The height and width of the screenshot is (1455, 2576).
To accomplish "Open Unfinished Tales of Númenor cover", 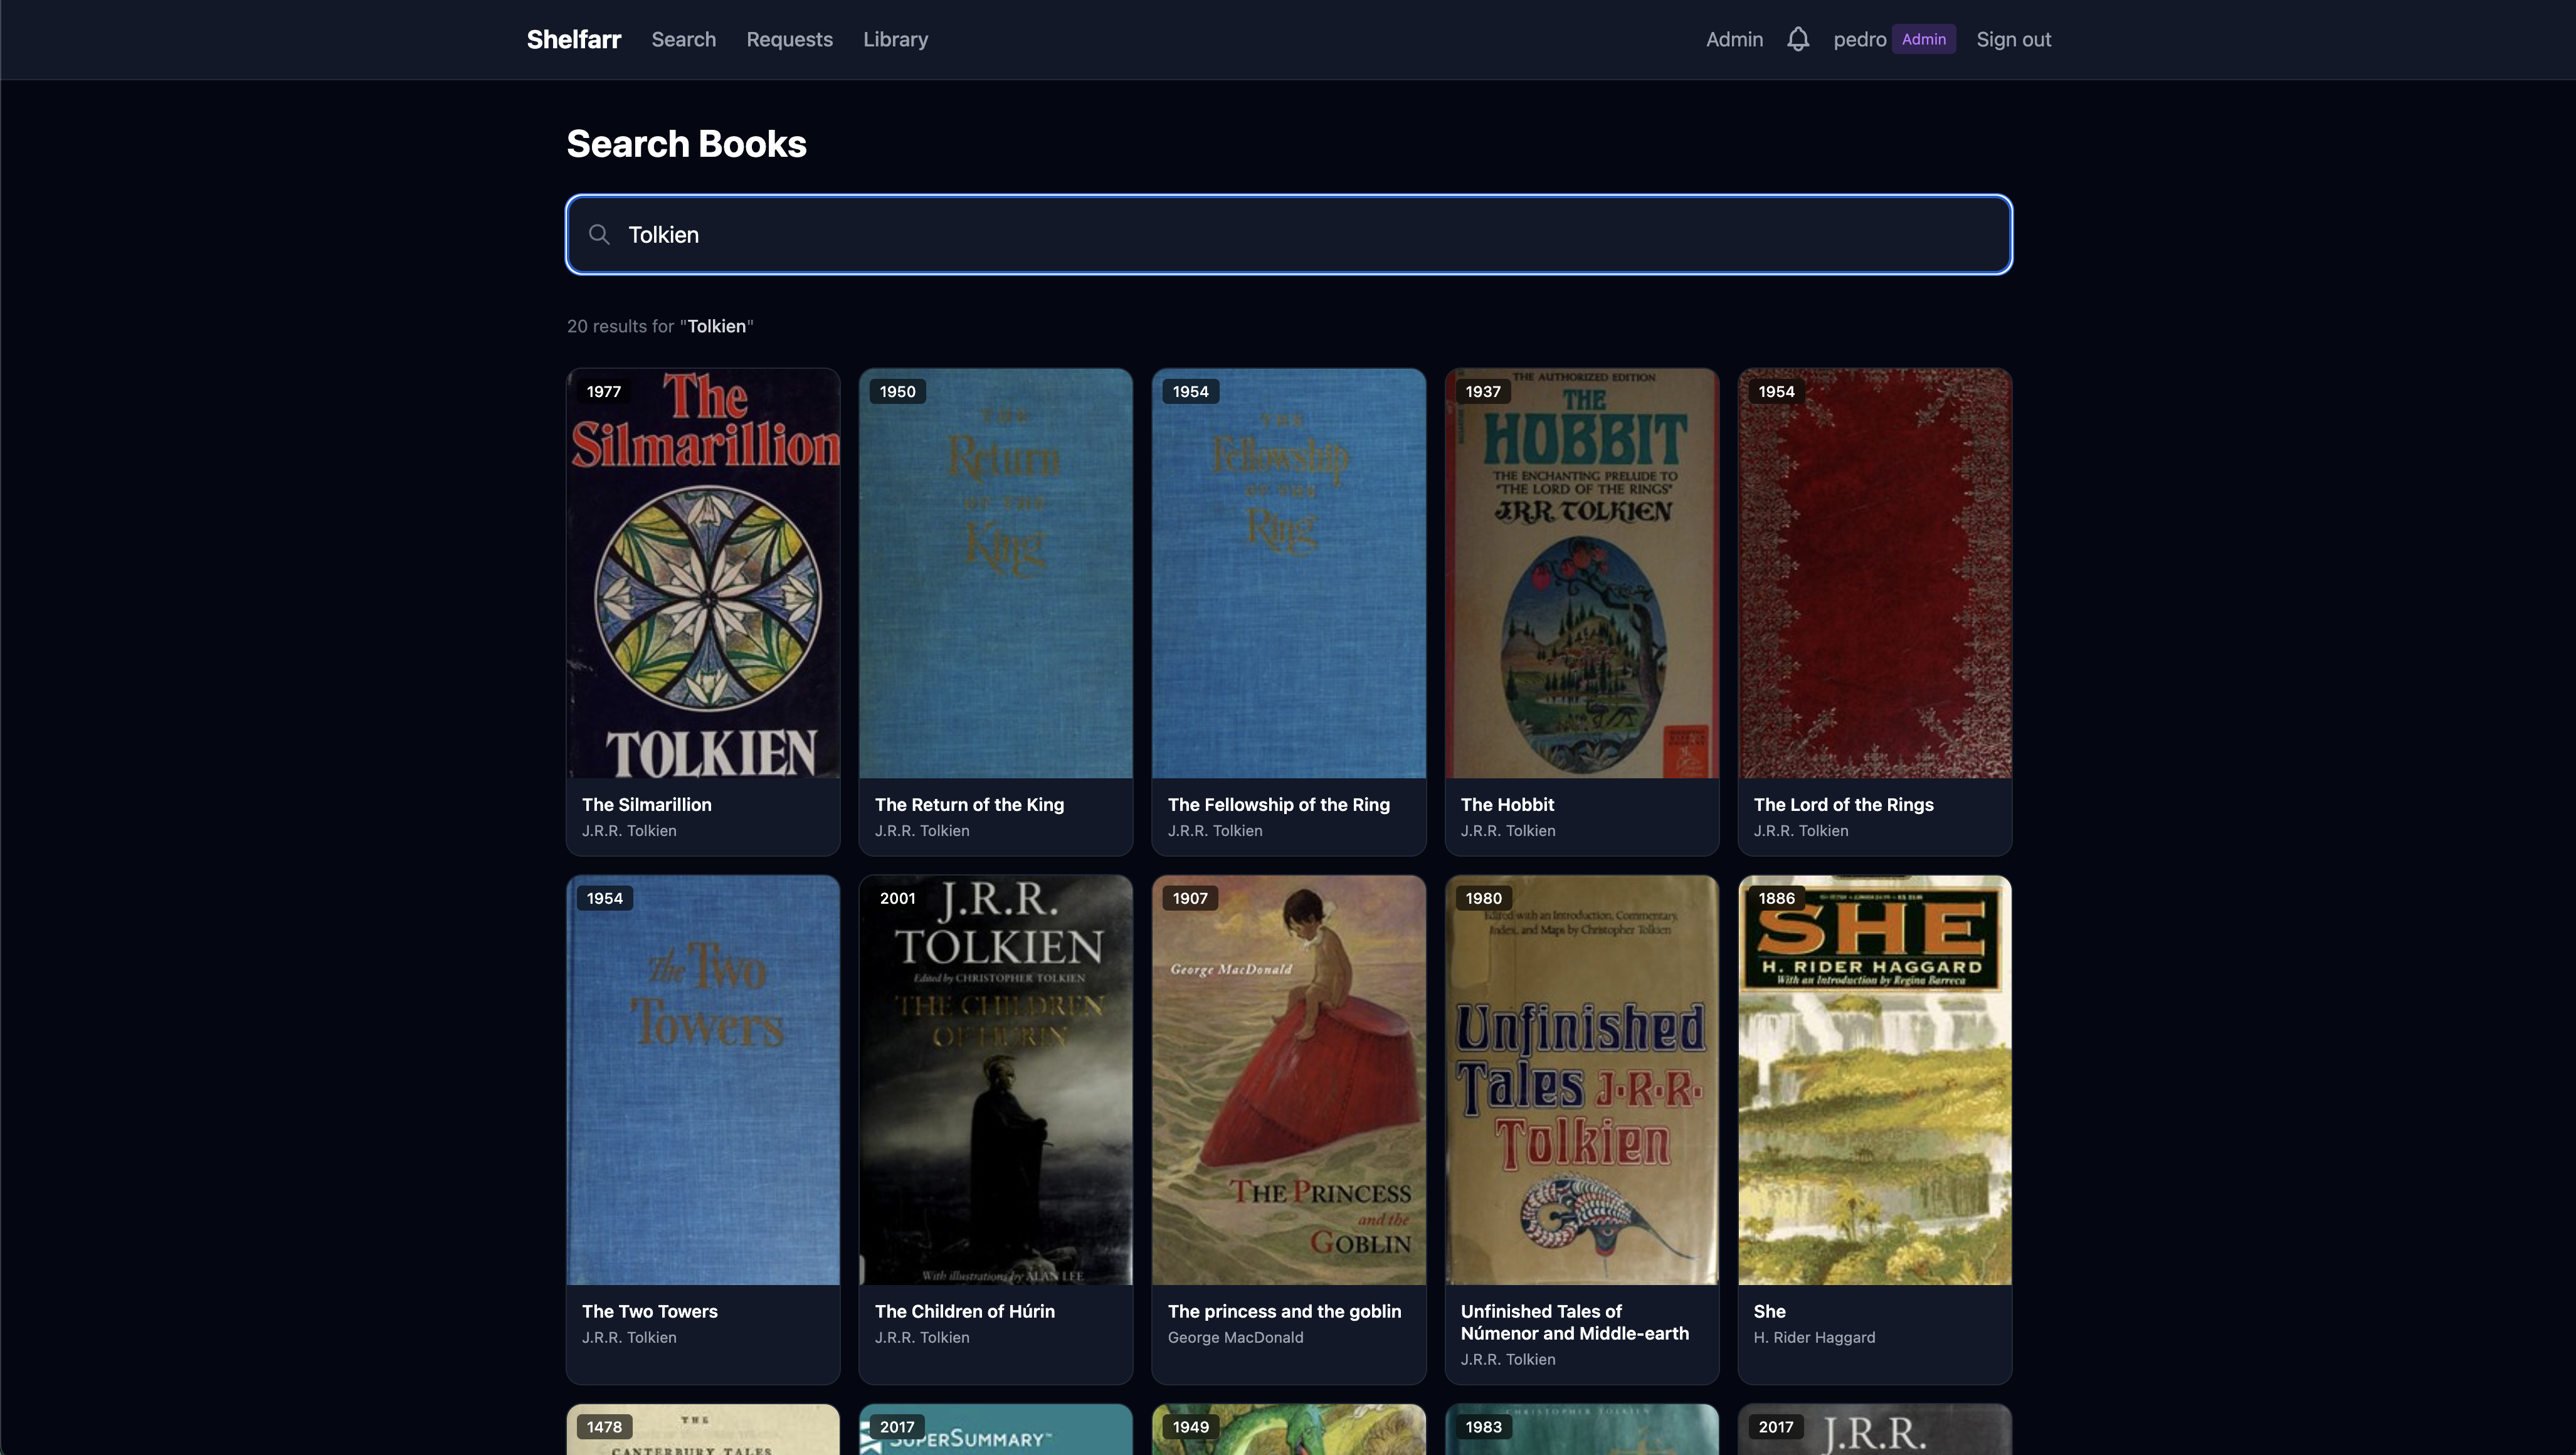I will [1581, 1080].
